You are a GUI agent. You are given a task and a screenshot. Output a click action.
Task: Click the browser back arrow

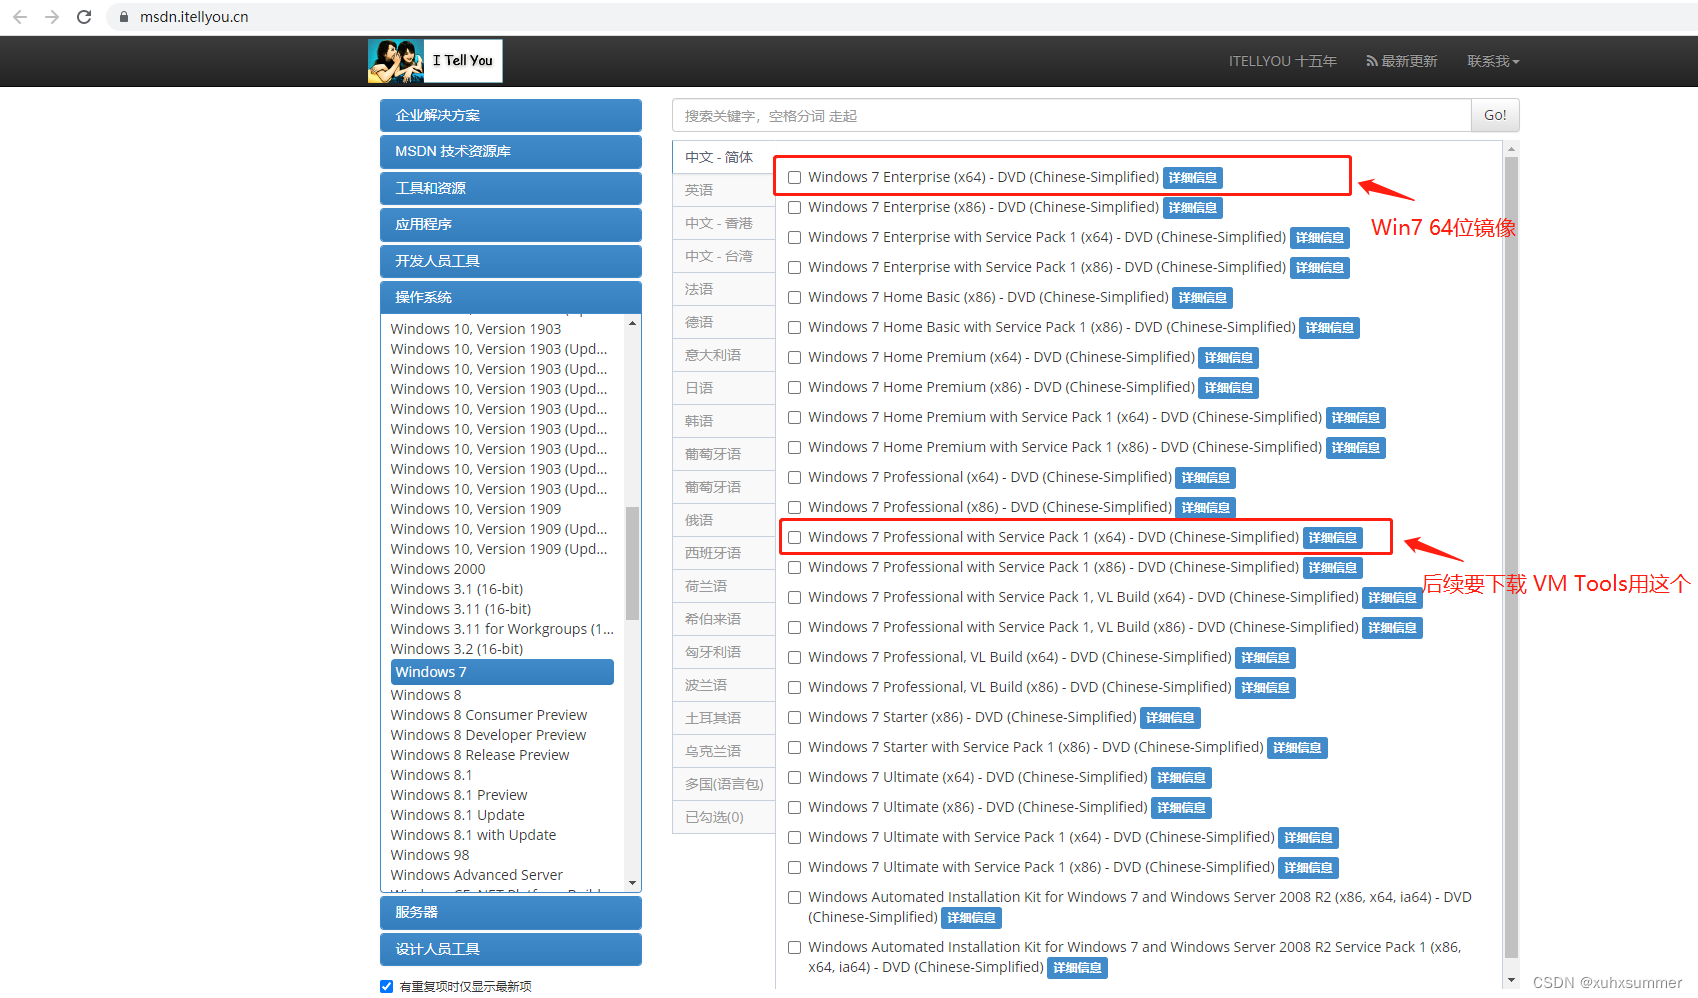20,17
